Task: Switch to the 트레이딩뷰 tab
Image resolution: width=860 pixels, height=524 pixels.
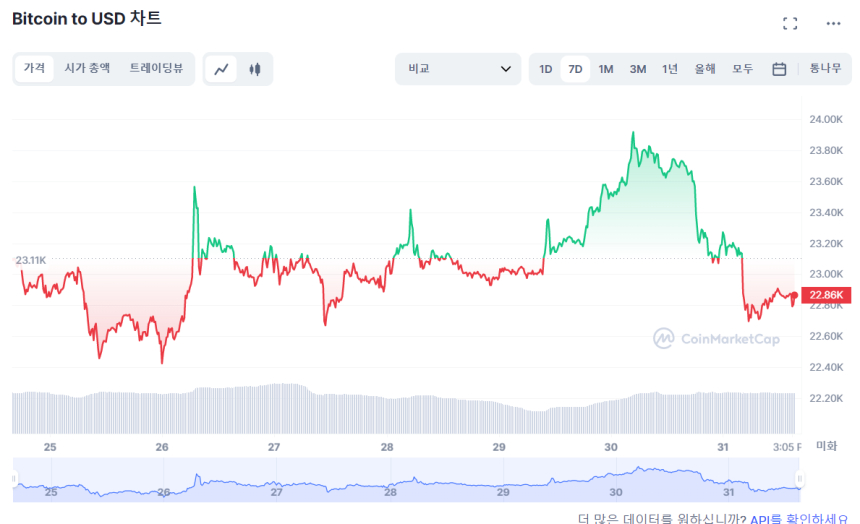Action: [x=156, y=68]
